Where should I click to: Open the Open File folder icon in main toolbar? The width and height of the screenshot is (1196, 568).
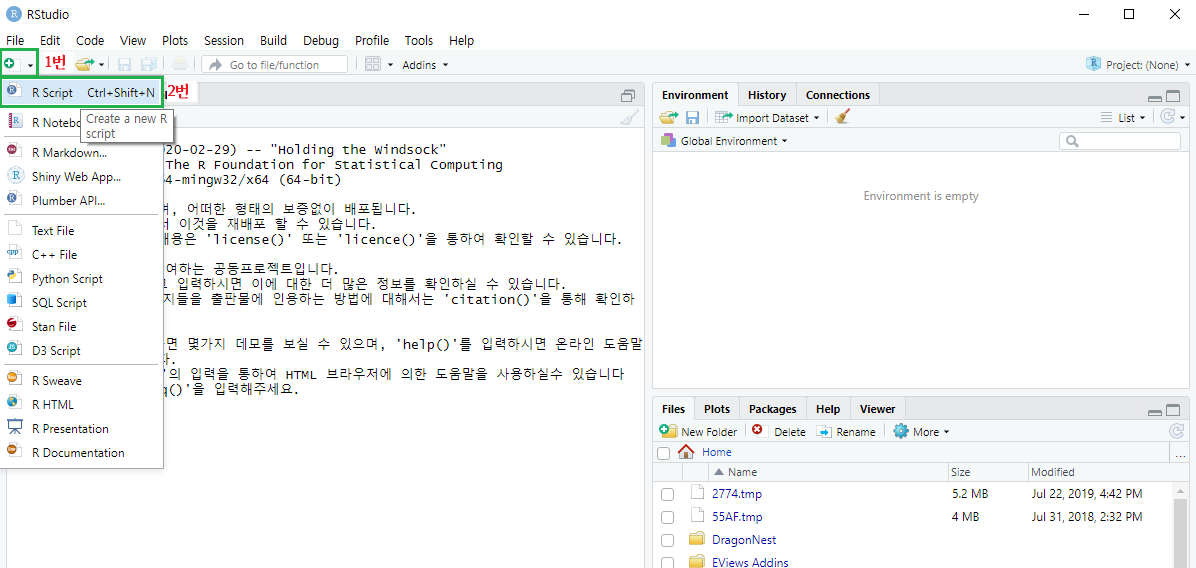pyautogui.click(x=85, y=64)
